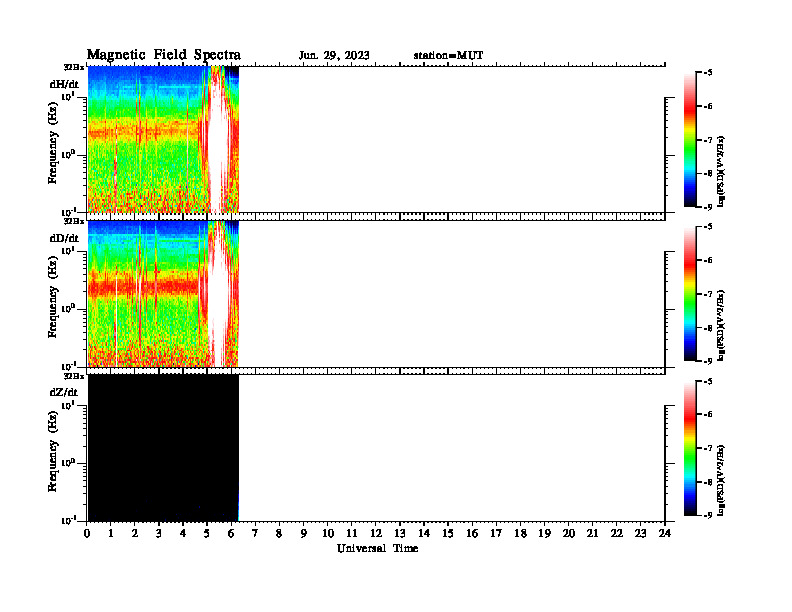Click the dH/dt spectrogram colored data region
Screen dimensions: 792x612
163,139
